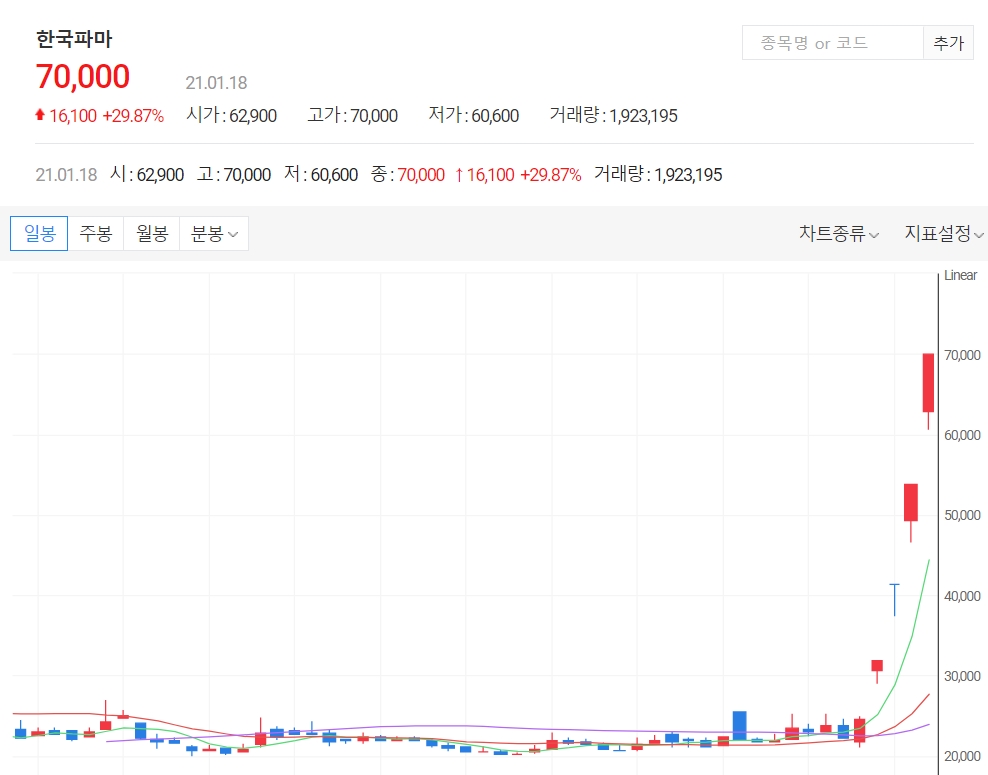Click the 20,000 y-axis label
This screenshot has width=988, height=775.
pyautogui.click(x=962, y=756)
